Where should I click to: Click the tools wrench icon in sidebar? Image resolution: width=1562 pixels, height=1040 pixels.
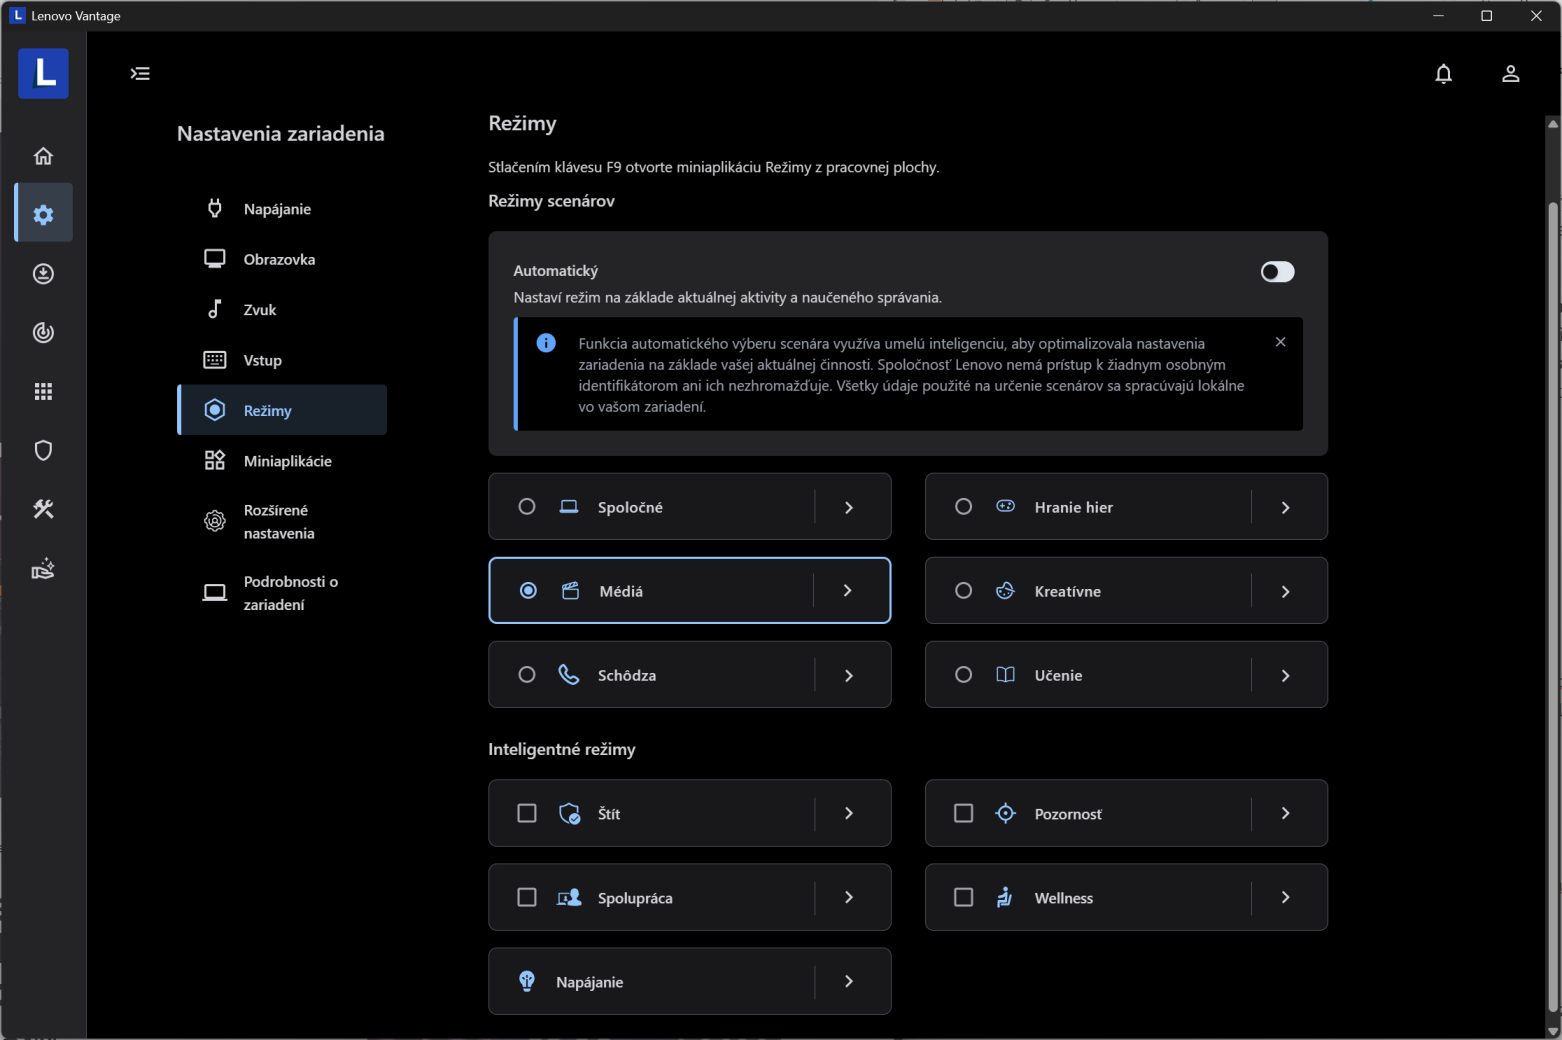43,510
